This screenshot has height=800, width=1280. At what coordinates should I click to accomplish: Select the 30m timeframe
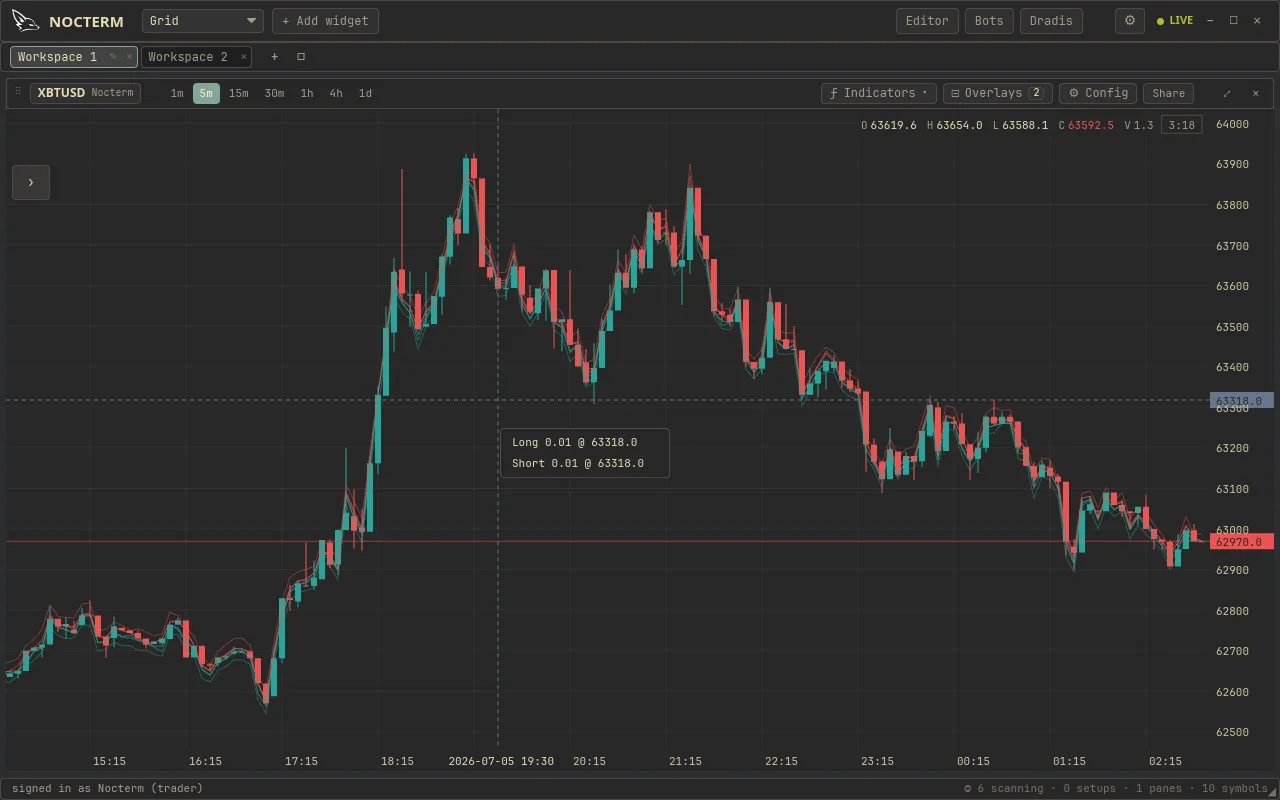click(274, 93)
